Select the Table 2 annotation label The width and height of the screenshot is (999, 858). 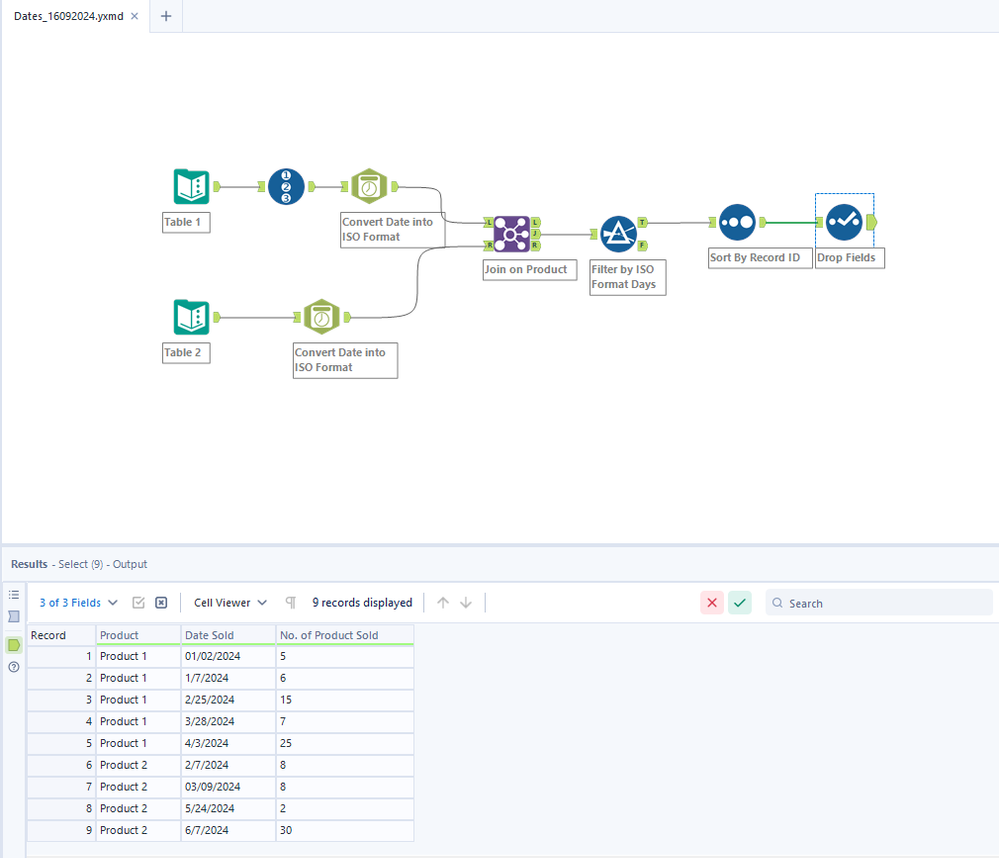[186, 353]
